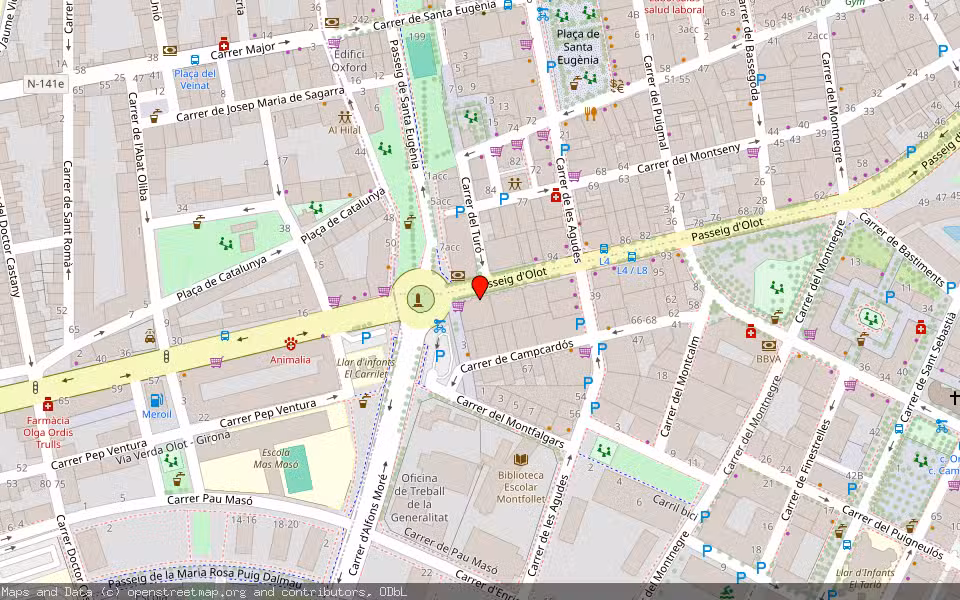Image resolution: width=960 pixels, height=600 pixels.
Task: Click the bank icon next to Carrer del Turó roundabout exit
Action: [457, 276]
